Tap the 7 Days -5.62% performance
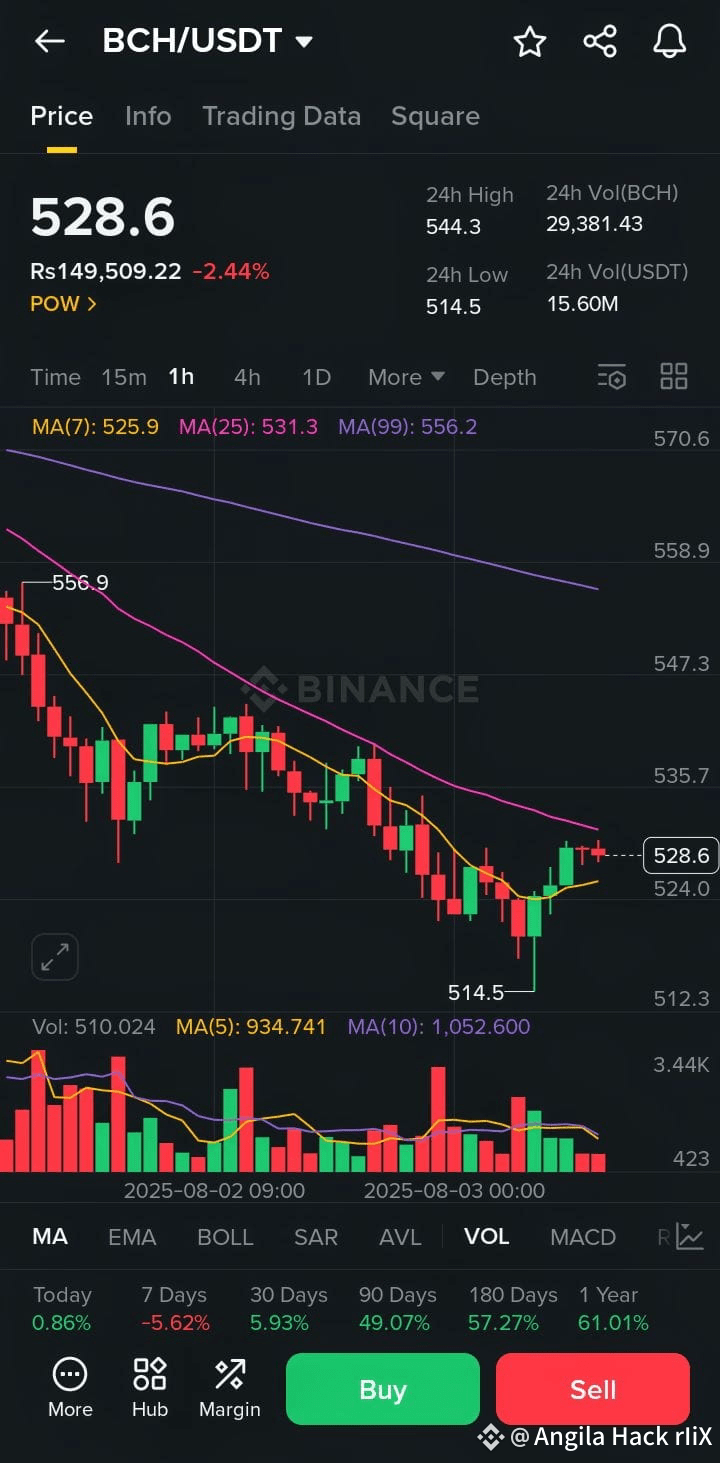The height and width of the screenshot is (1463, 720). [x=175, y=1309]
